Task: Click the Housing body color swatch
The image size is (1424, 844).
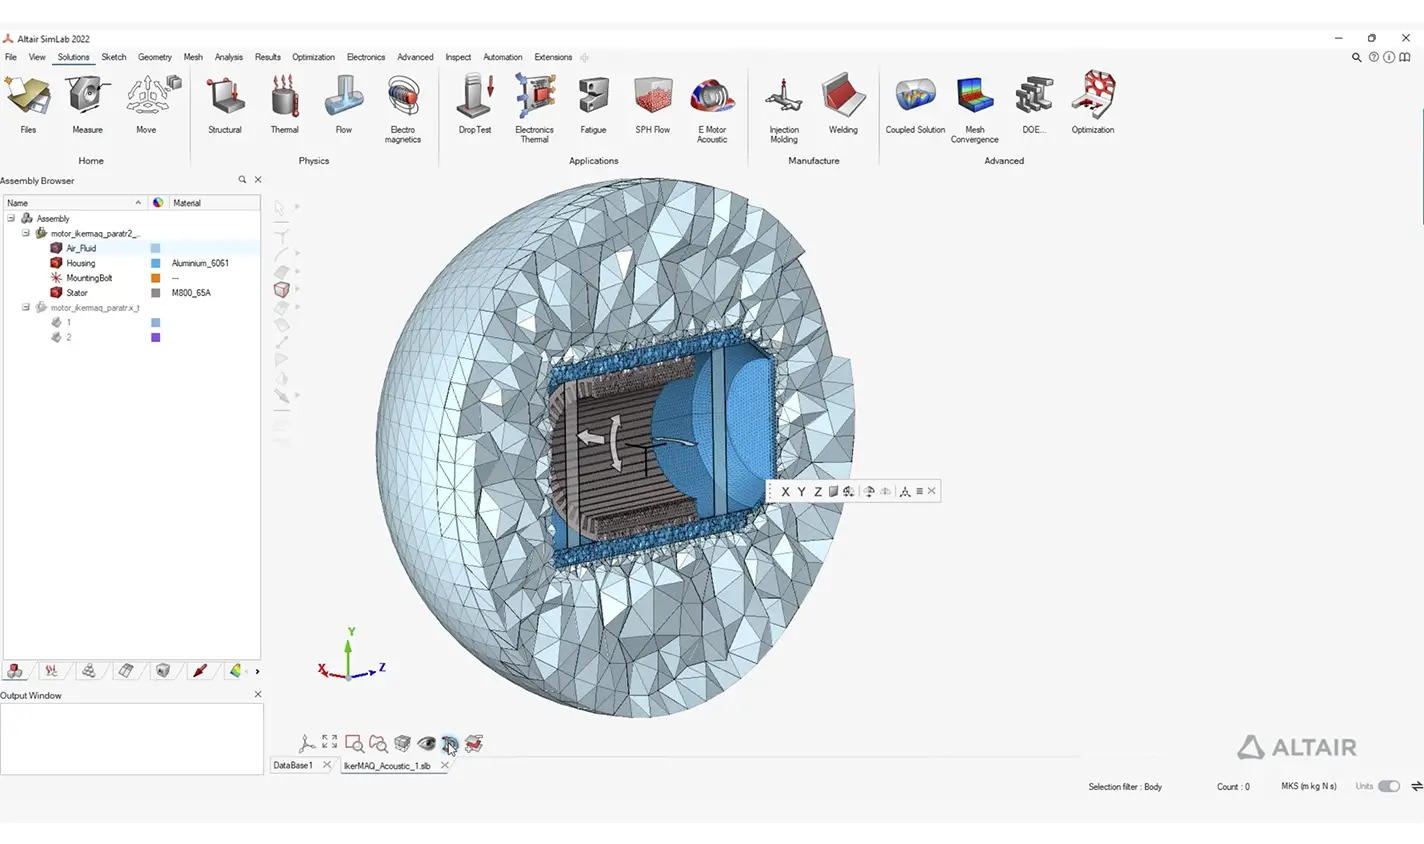Action: 156,263
